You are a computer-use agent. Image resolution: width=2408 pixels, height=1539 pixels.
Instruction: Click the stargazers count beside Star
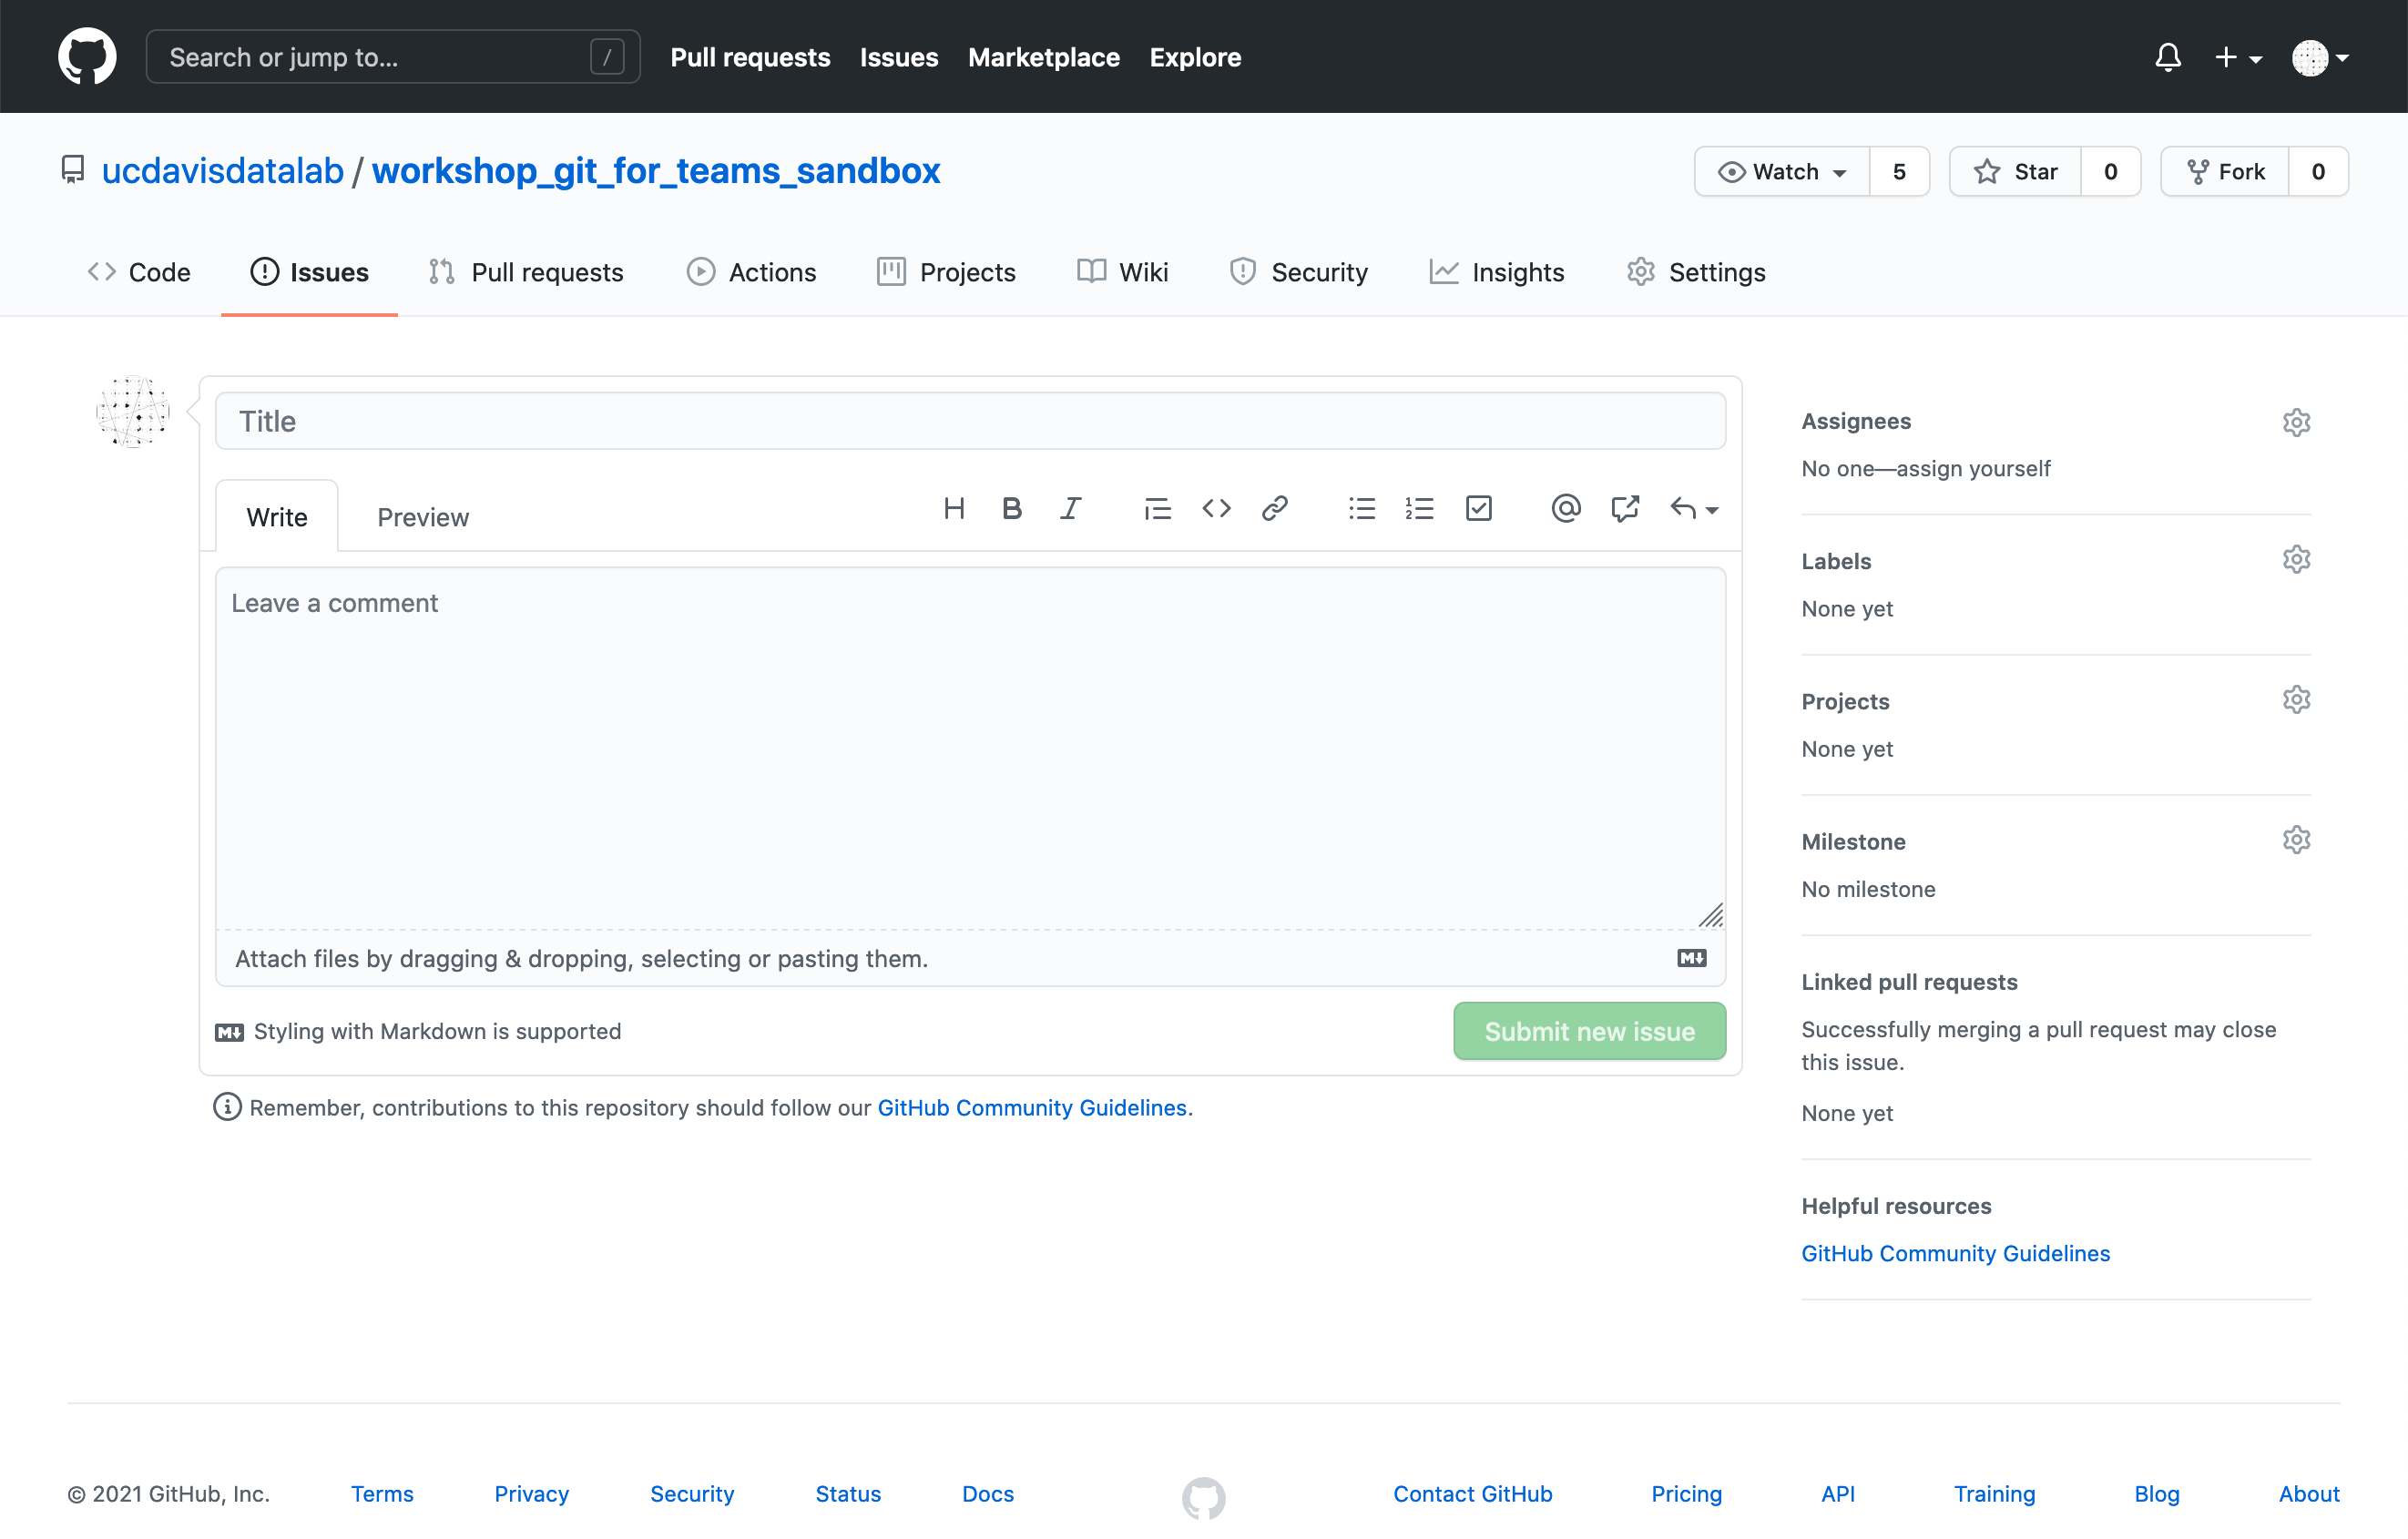click(x=2110, y=171)
